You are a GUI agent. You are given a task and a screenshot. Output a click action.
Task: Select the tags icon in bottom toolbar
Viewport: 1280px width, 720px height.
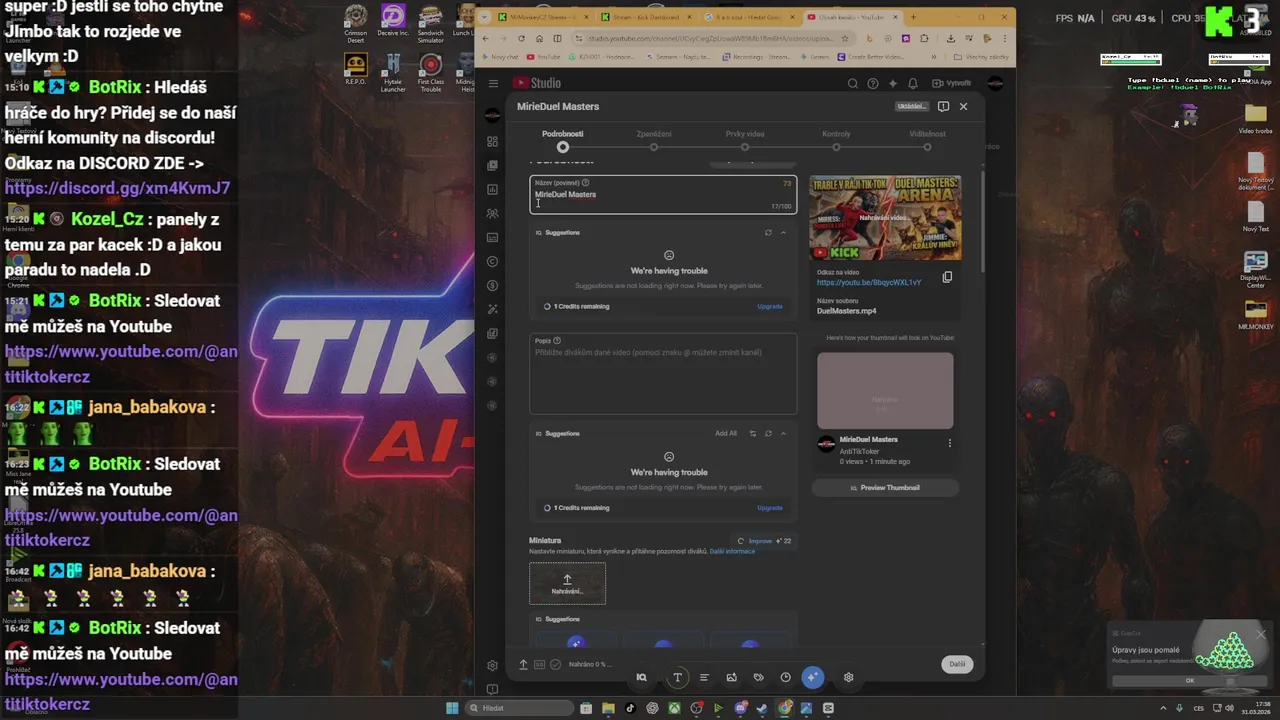(x=758, y=677)
